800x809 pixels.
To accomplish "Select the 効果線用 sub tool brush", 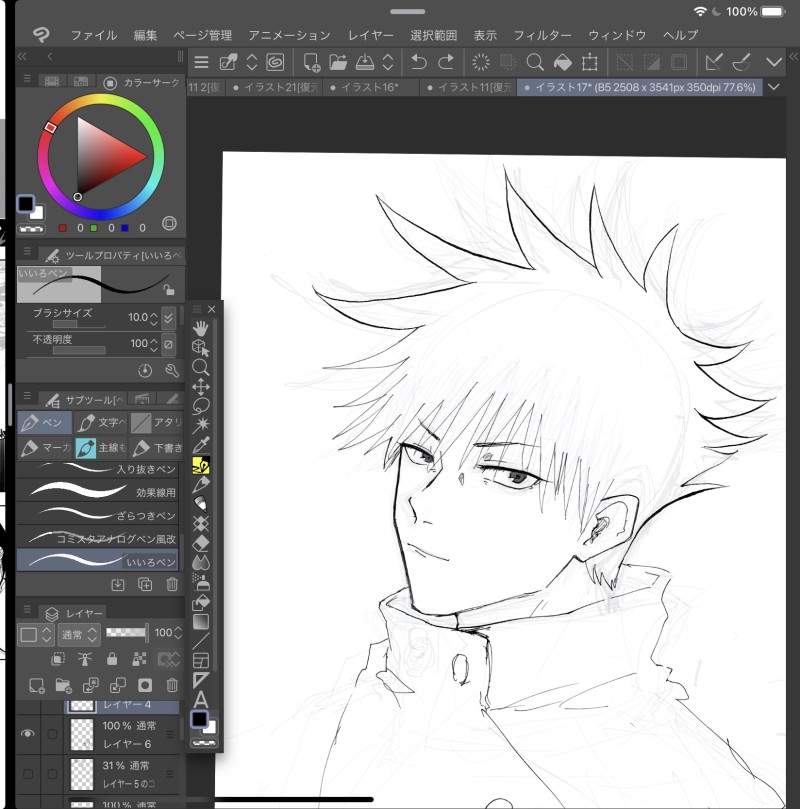I will click(x=98, y=491).
